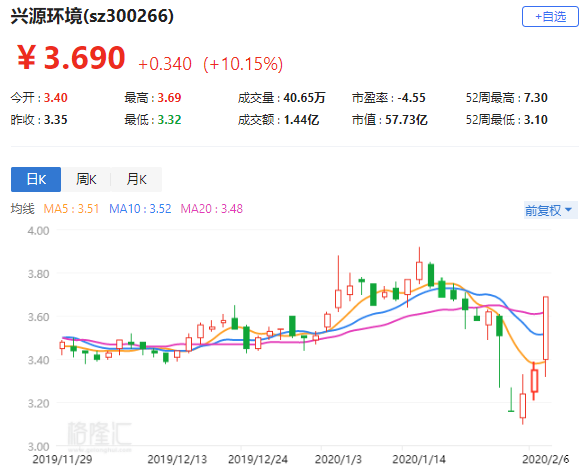580x470 pixels.
Task: Click the 2020/1/14 date axis label
Action: (419, 459)
